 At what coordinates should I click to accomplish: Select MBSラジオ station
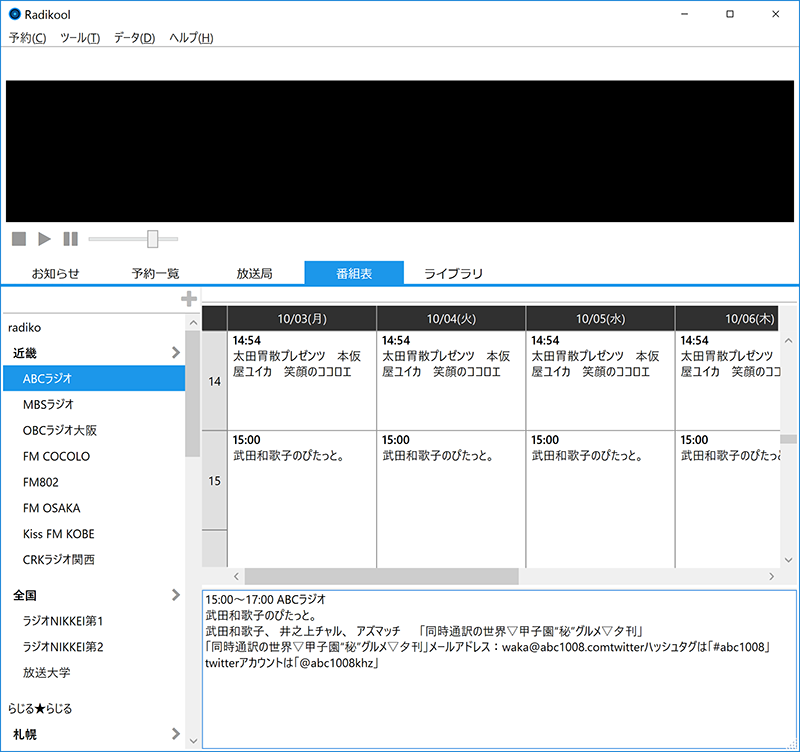point(94,404)
